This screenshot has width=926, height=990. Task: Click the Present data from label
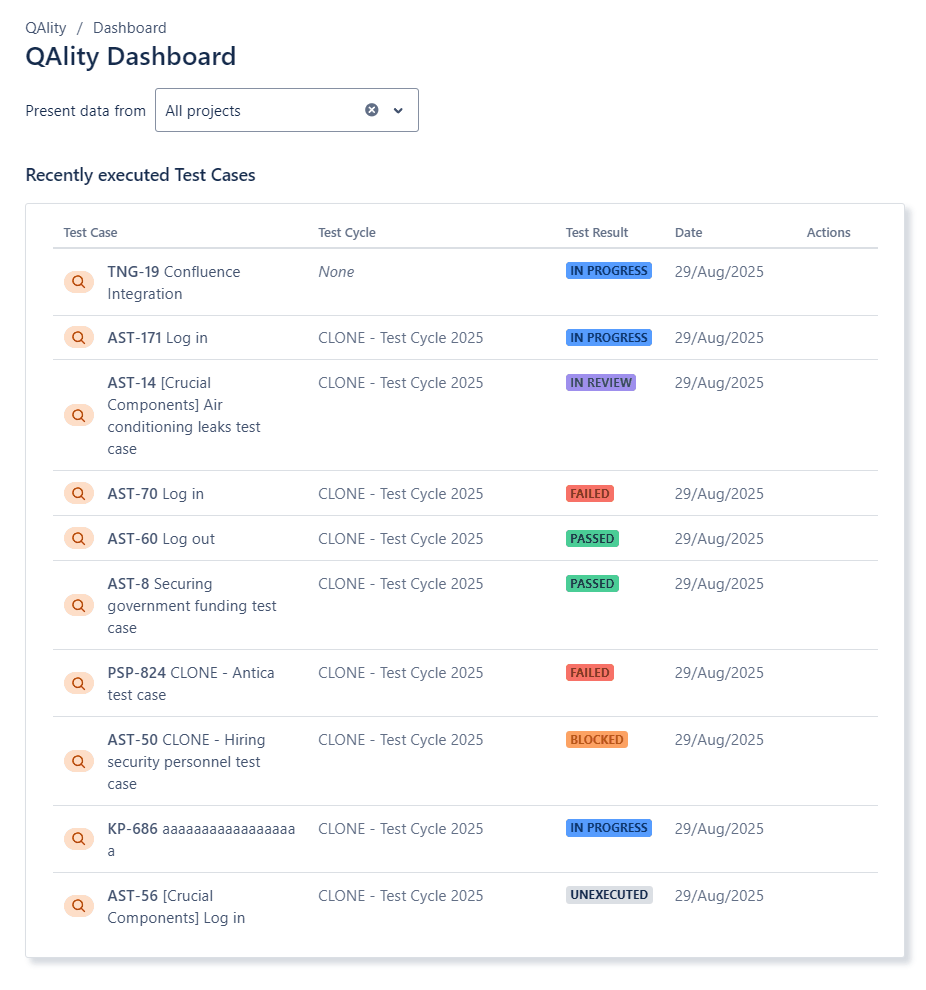pos(85,110)
